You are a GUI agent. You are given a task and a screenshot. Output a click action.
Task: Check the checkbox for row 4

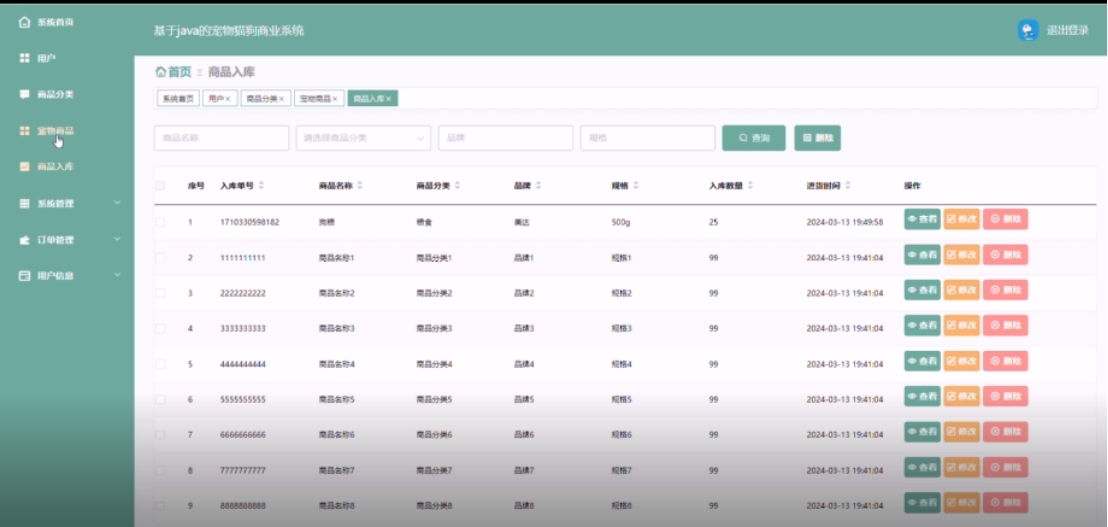pyautogui.click(x=160, y=328)
